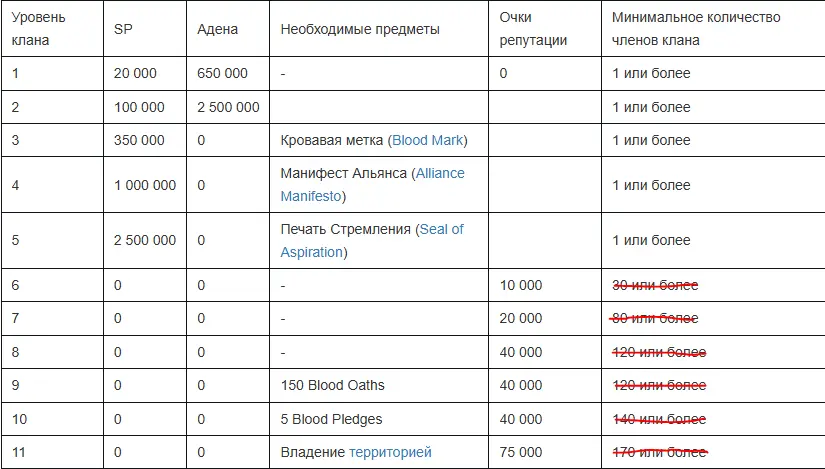Viewport: 825px width, 469px height.
Task: Click the crossed-out 30 или более text
Action: tap(654, 286)
